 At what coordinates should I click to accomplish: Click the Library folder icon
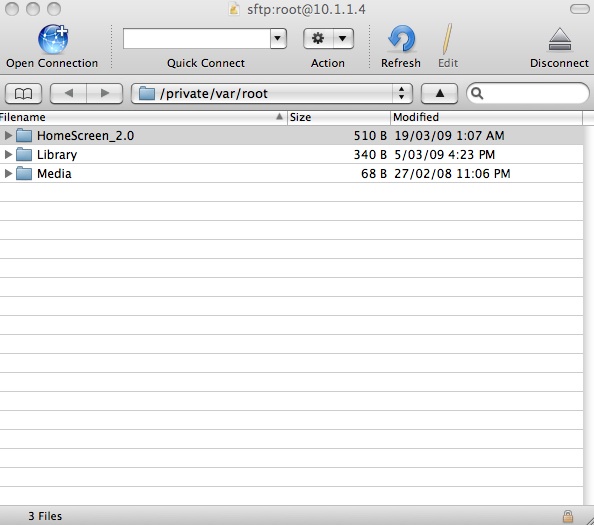[24, 154]
